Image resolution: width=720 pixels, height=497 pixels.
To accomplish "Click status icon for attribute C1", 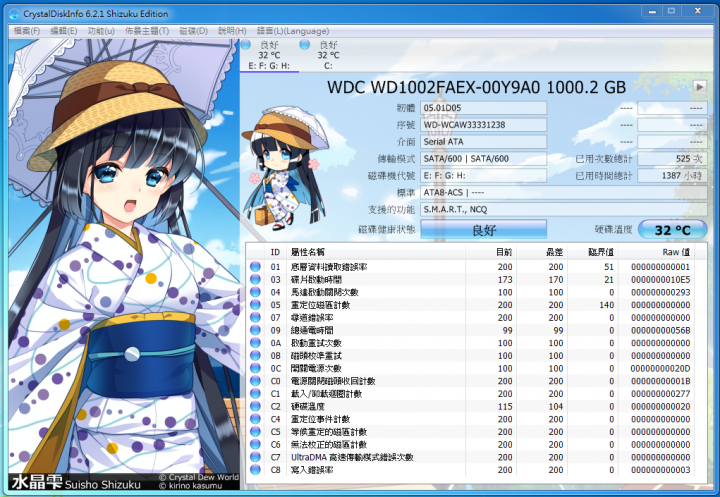I will point(255,394).
